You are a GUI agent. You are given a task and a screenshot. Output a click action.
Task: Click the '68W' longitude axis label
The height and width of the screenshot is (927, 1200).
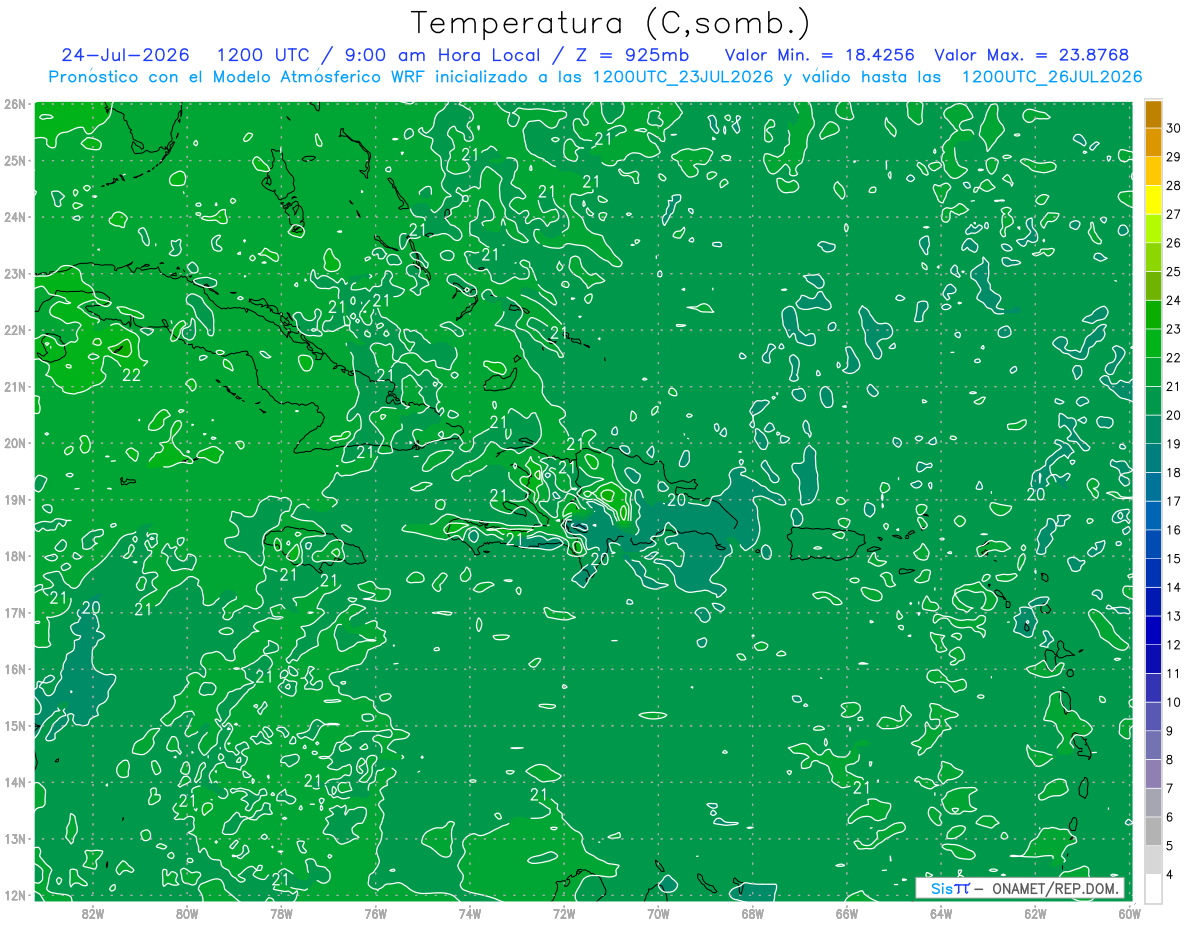coord(752,912)
